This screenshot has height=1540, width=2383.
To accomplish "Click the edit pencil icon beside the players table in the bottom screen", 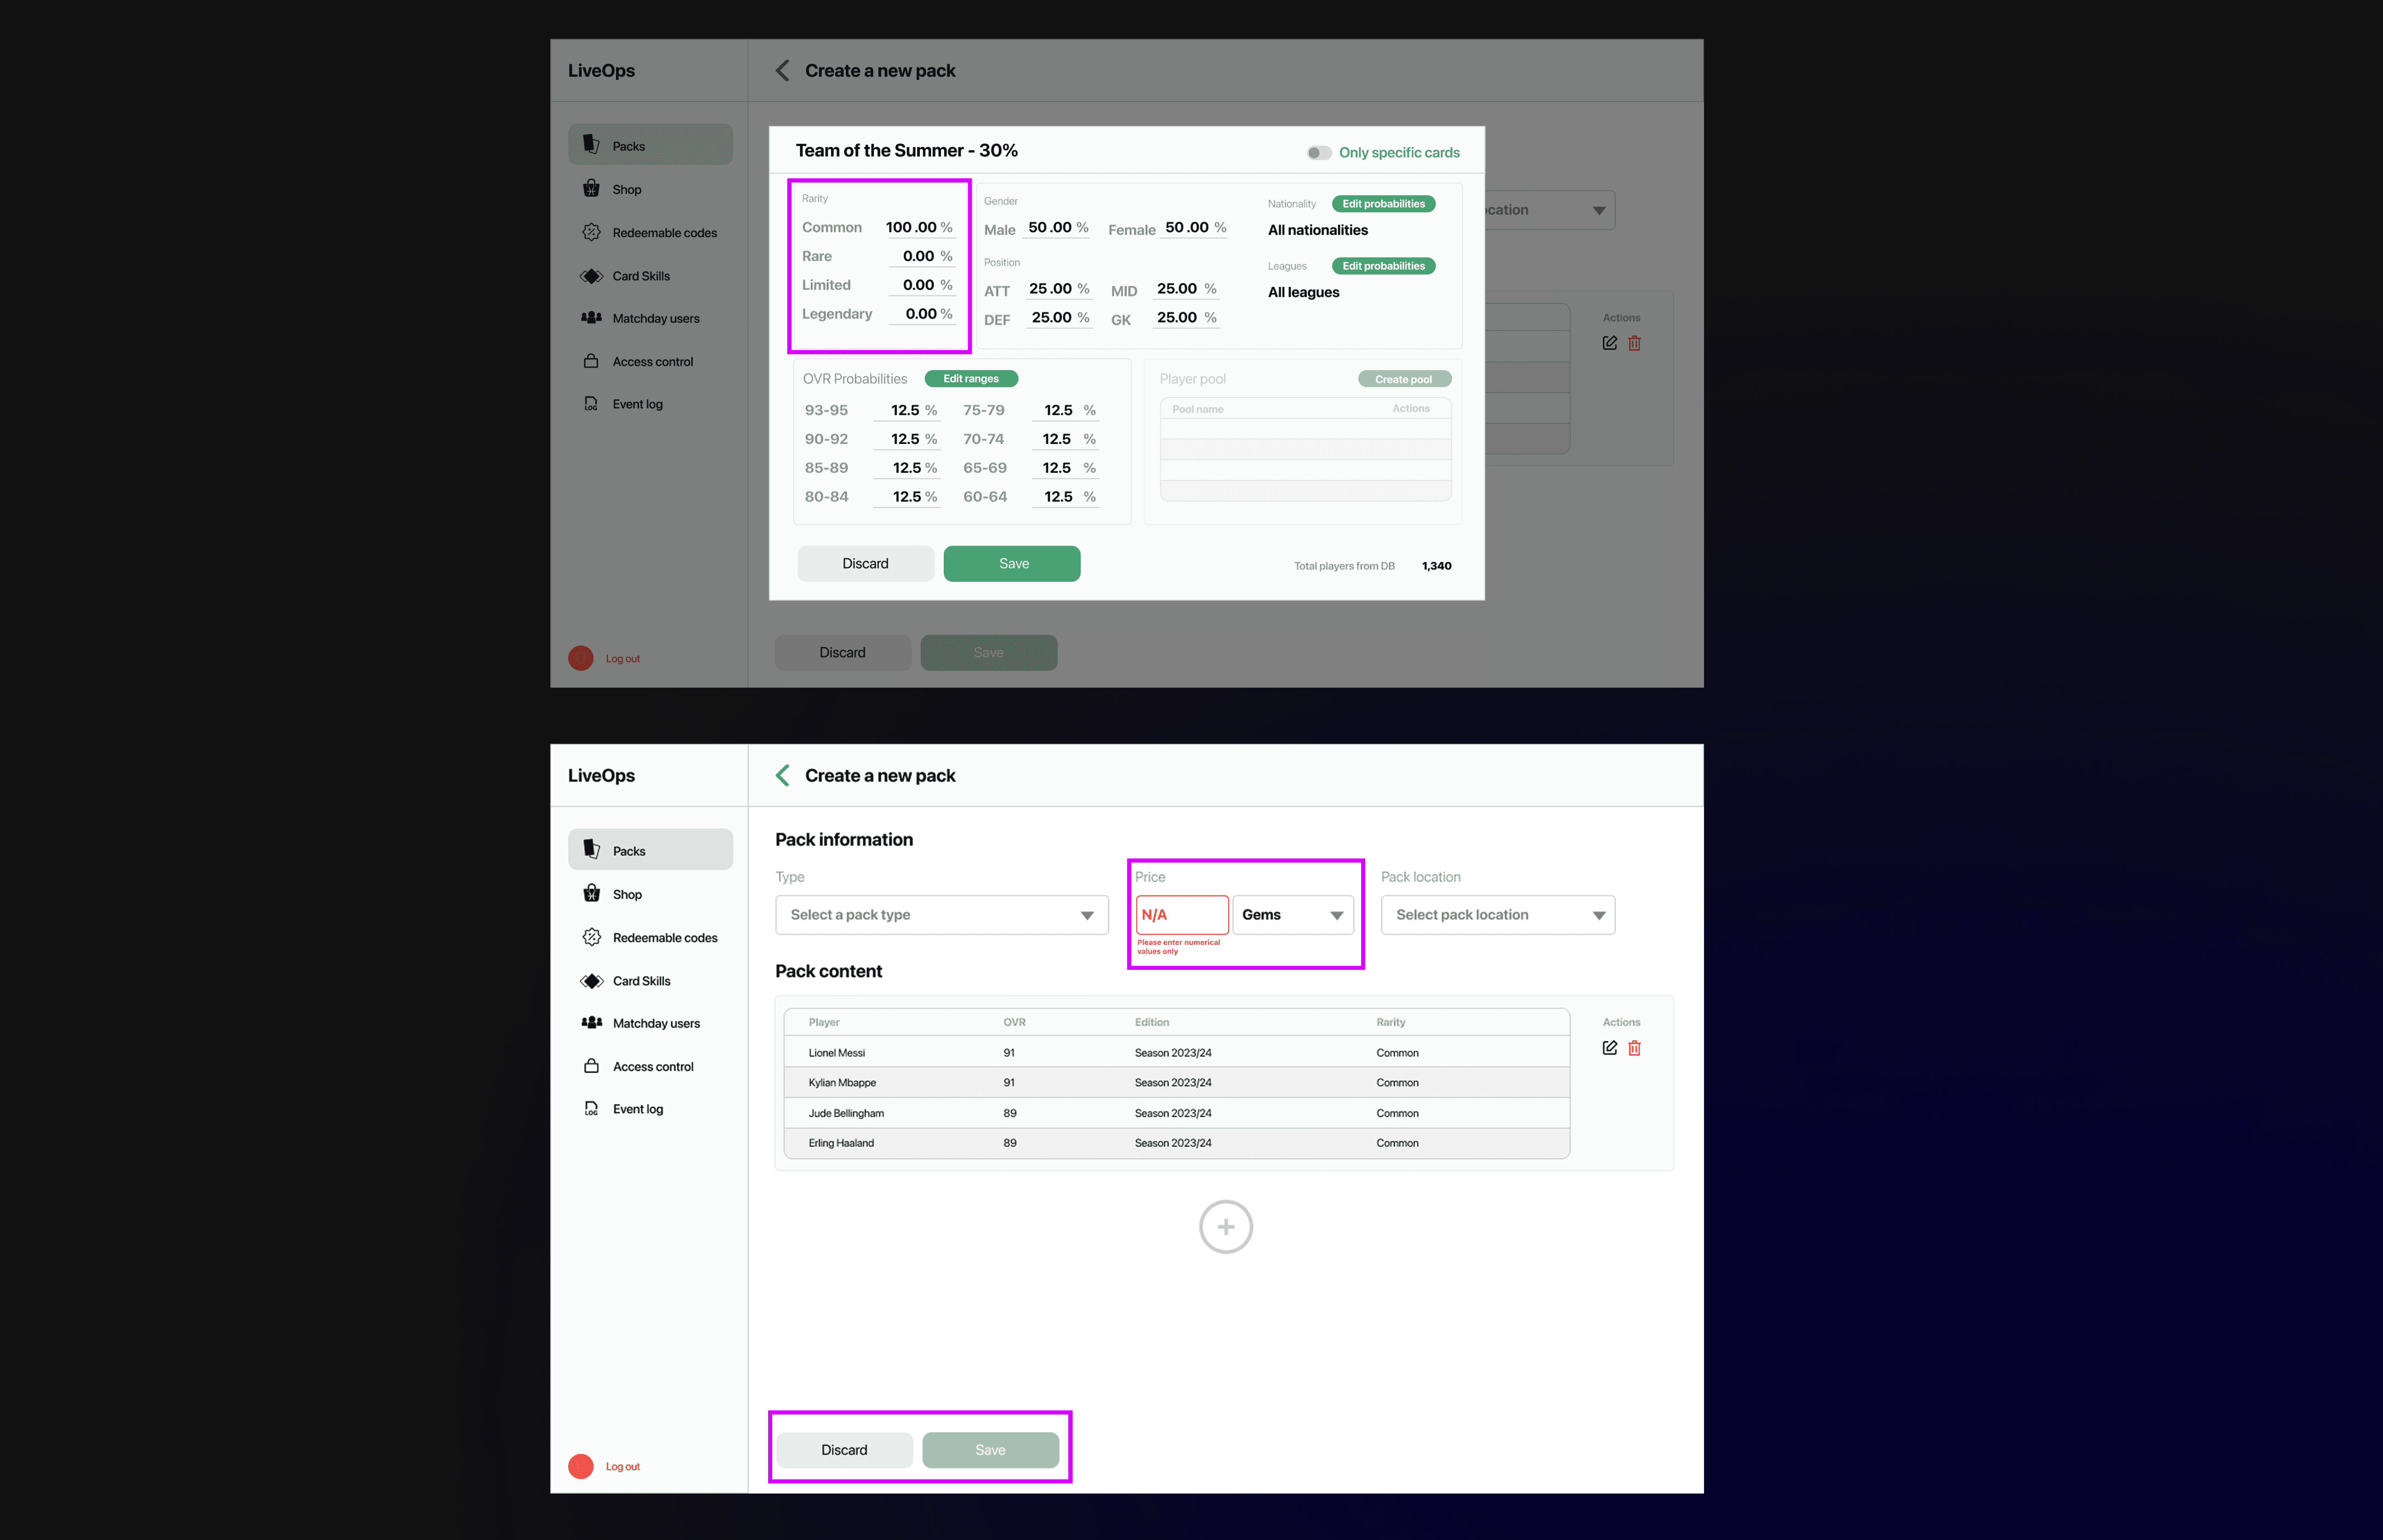I will tap(1609, 1048).
